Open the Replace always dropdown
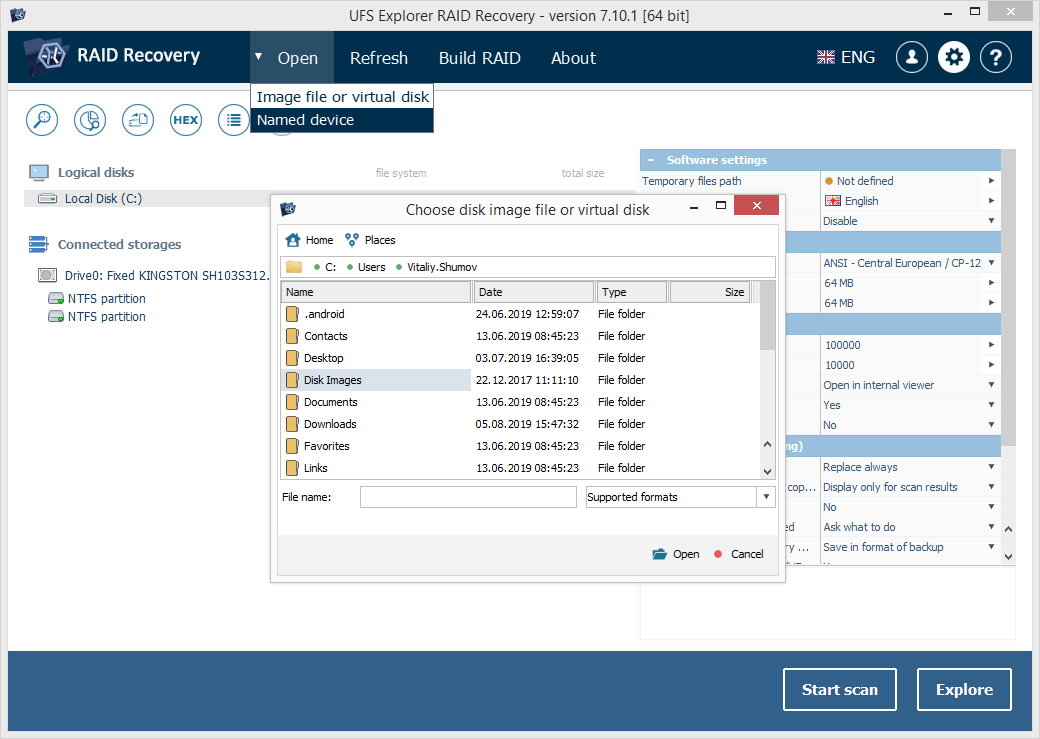 coord(991,467)
